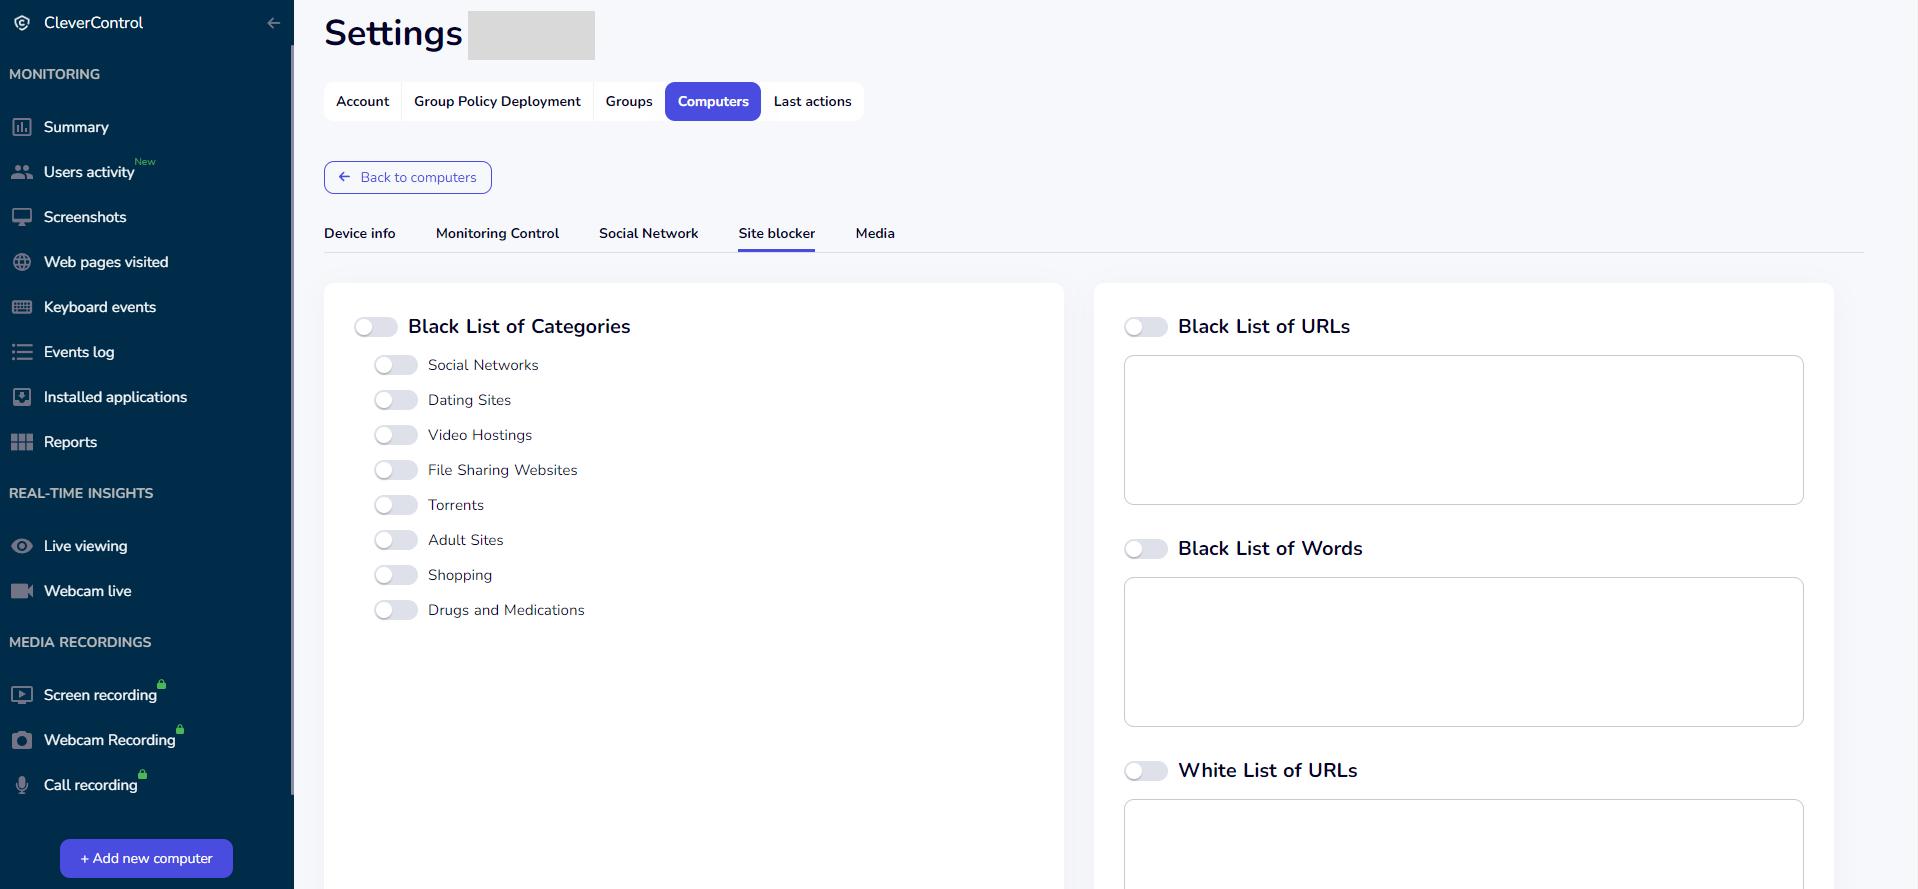Open Keyboard events in sidebar
1918x889 pixels.
[x=100, y=307]
